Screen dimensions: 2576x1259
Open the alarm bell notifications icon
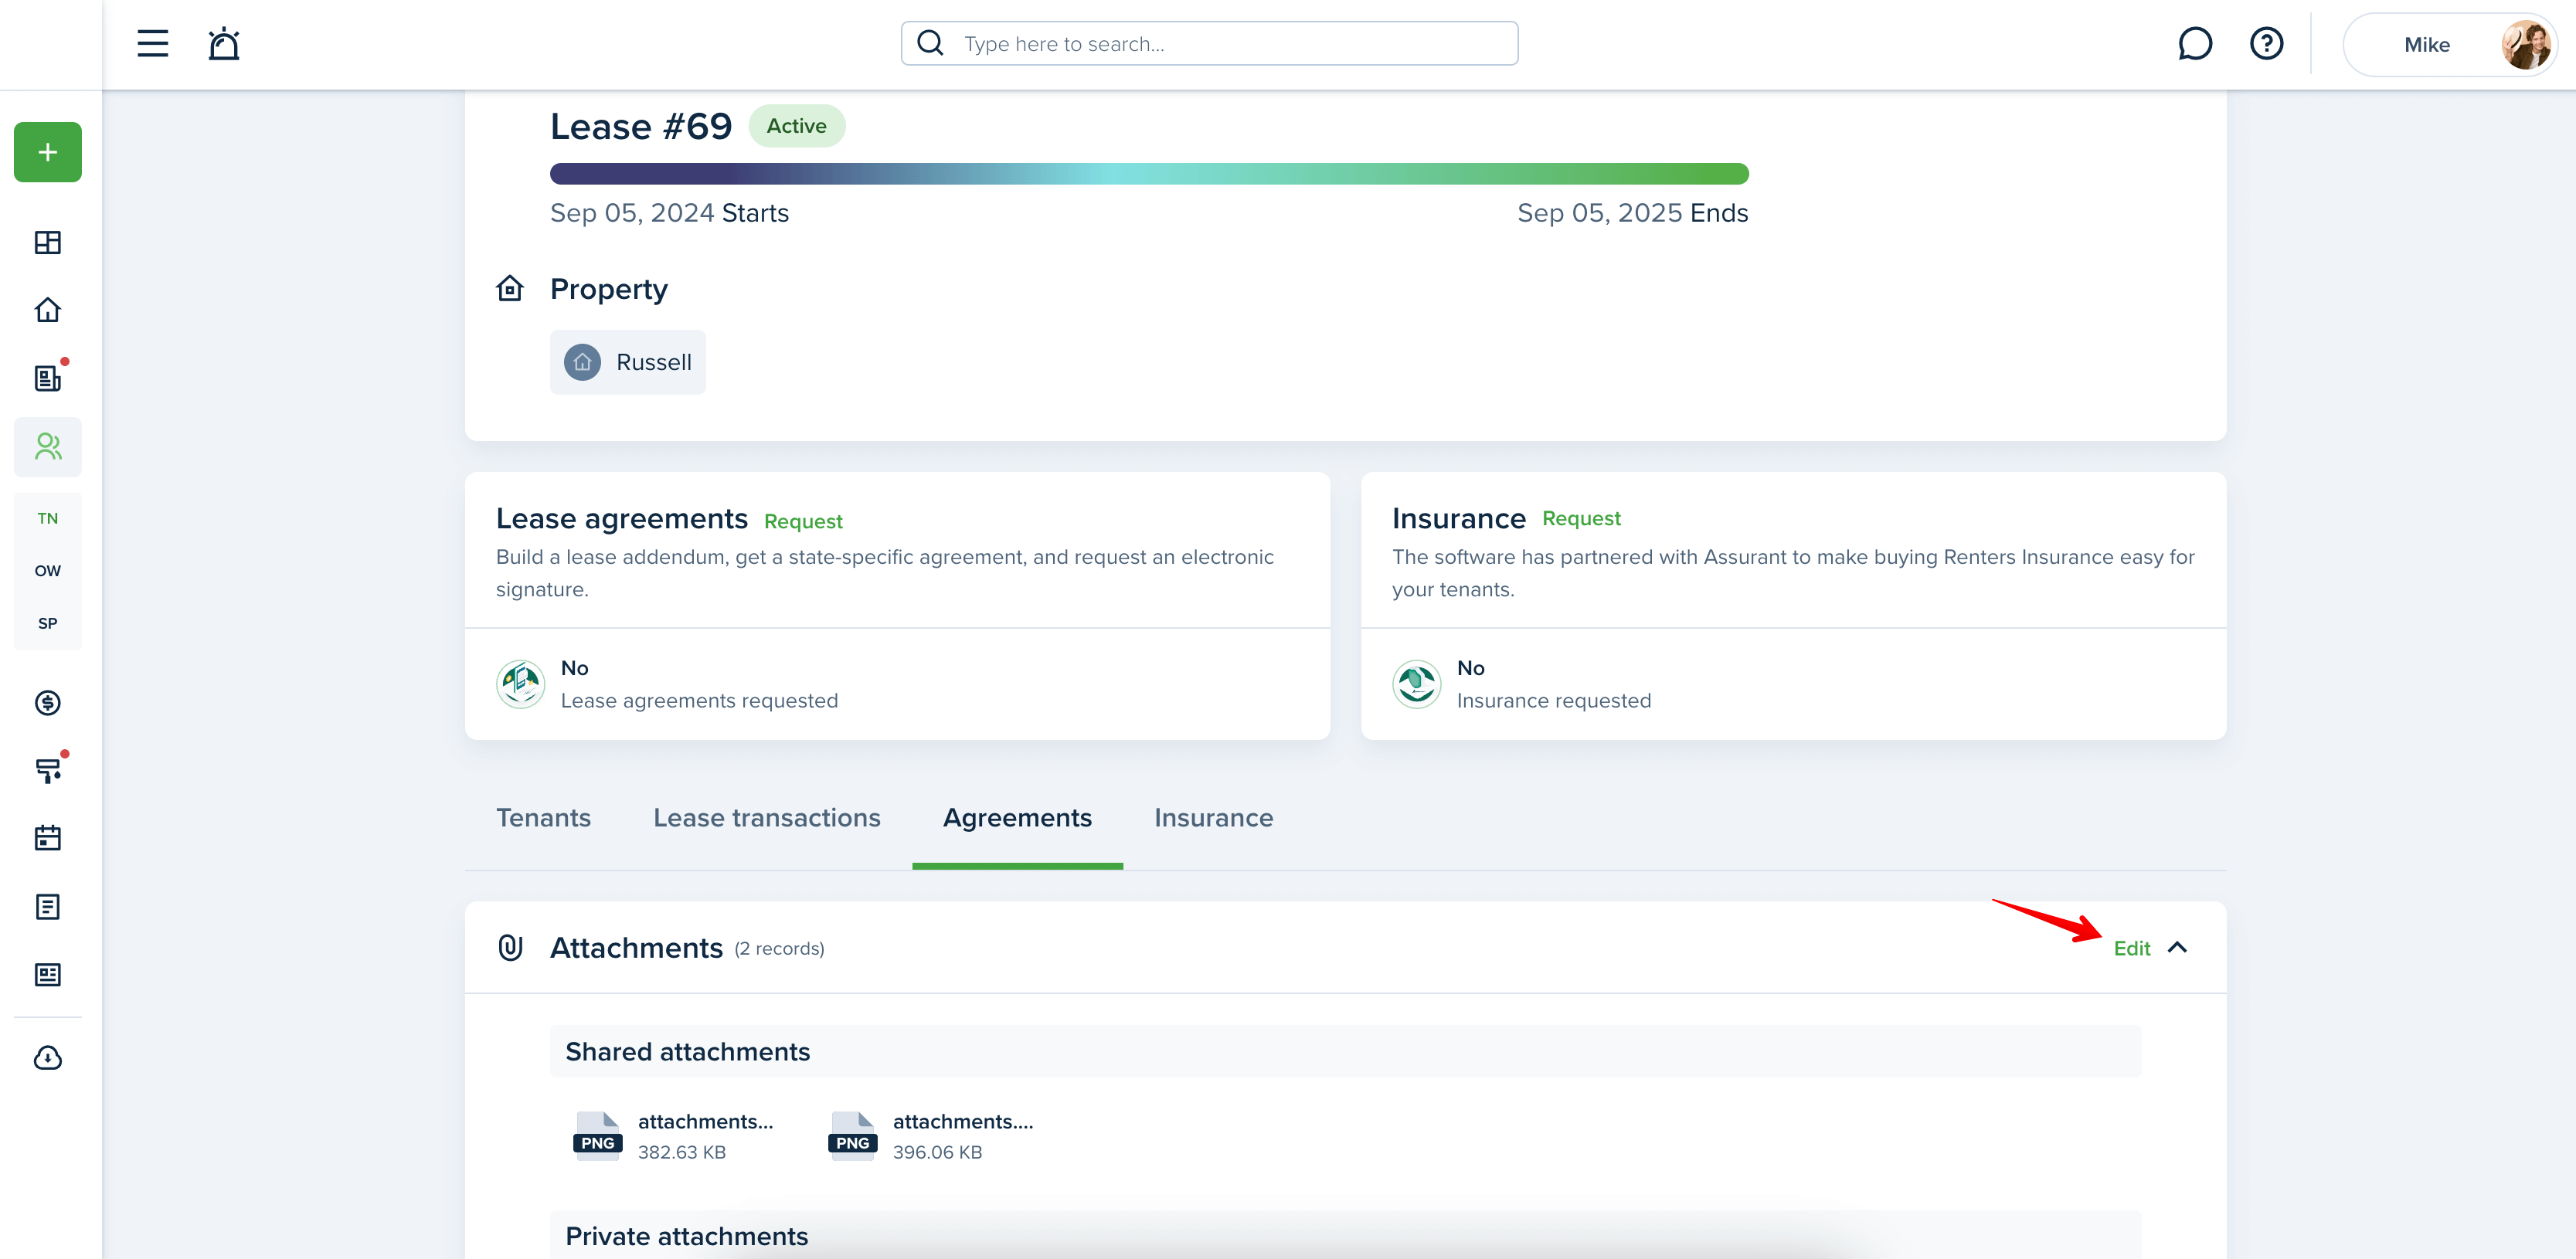click(x=224, y=44)
